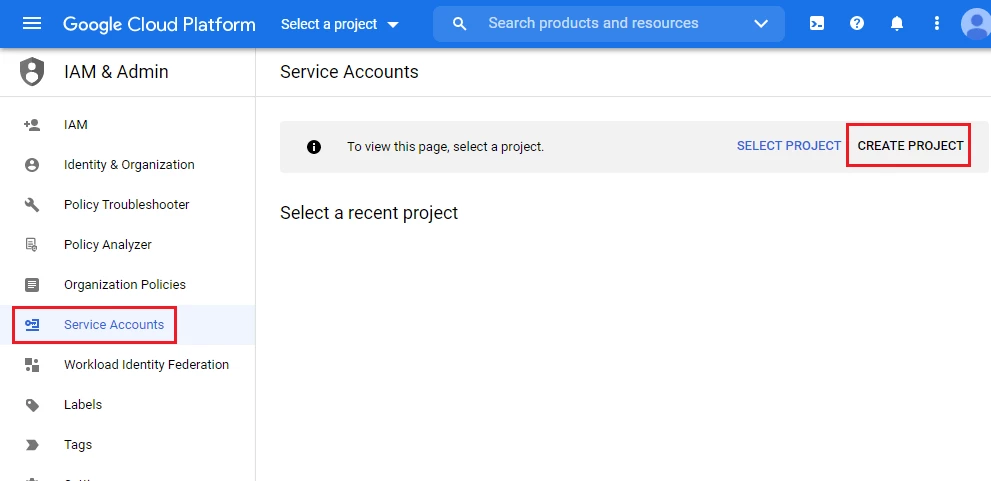Screen dimensions: 991x481
Task: Click the IAM & Admin shield icon
Action: [33, 72]
